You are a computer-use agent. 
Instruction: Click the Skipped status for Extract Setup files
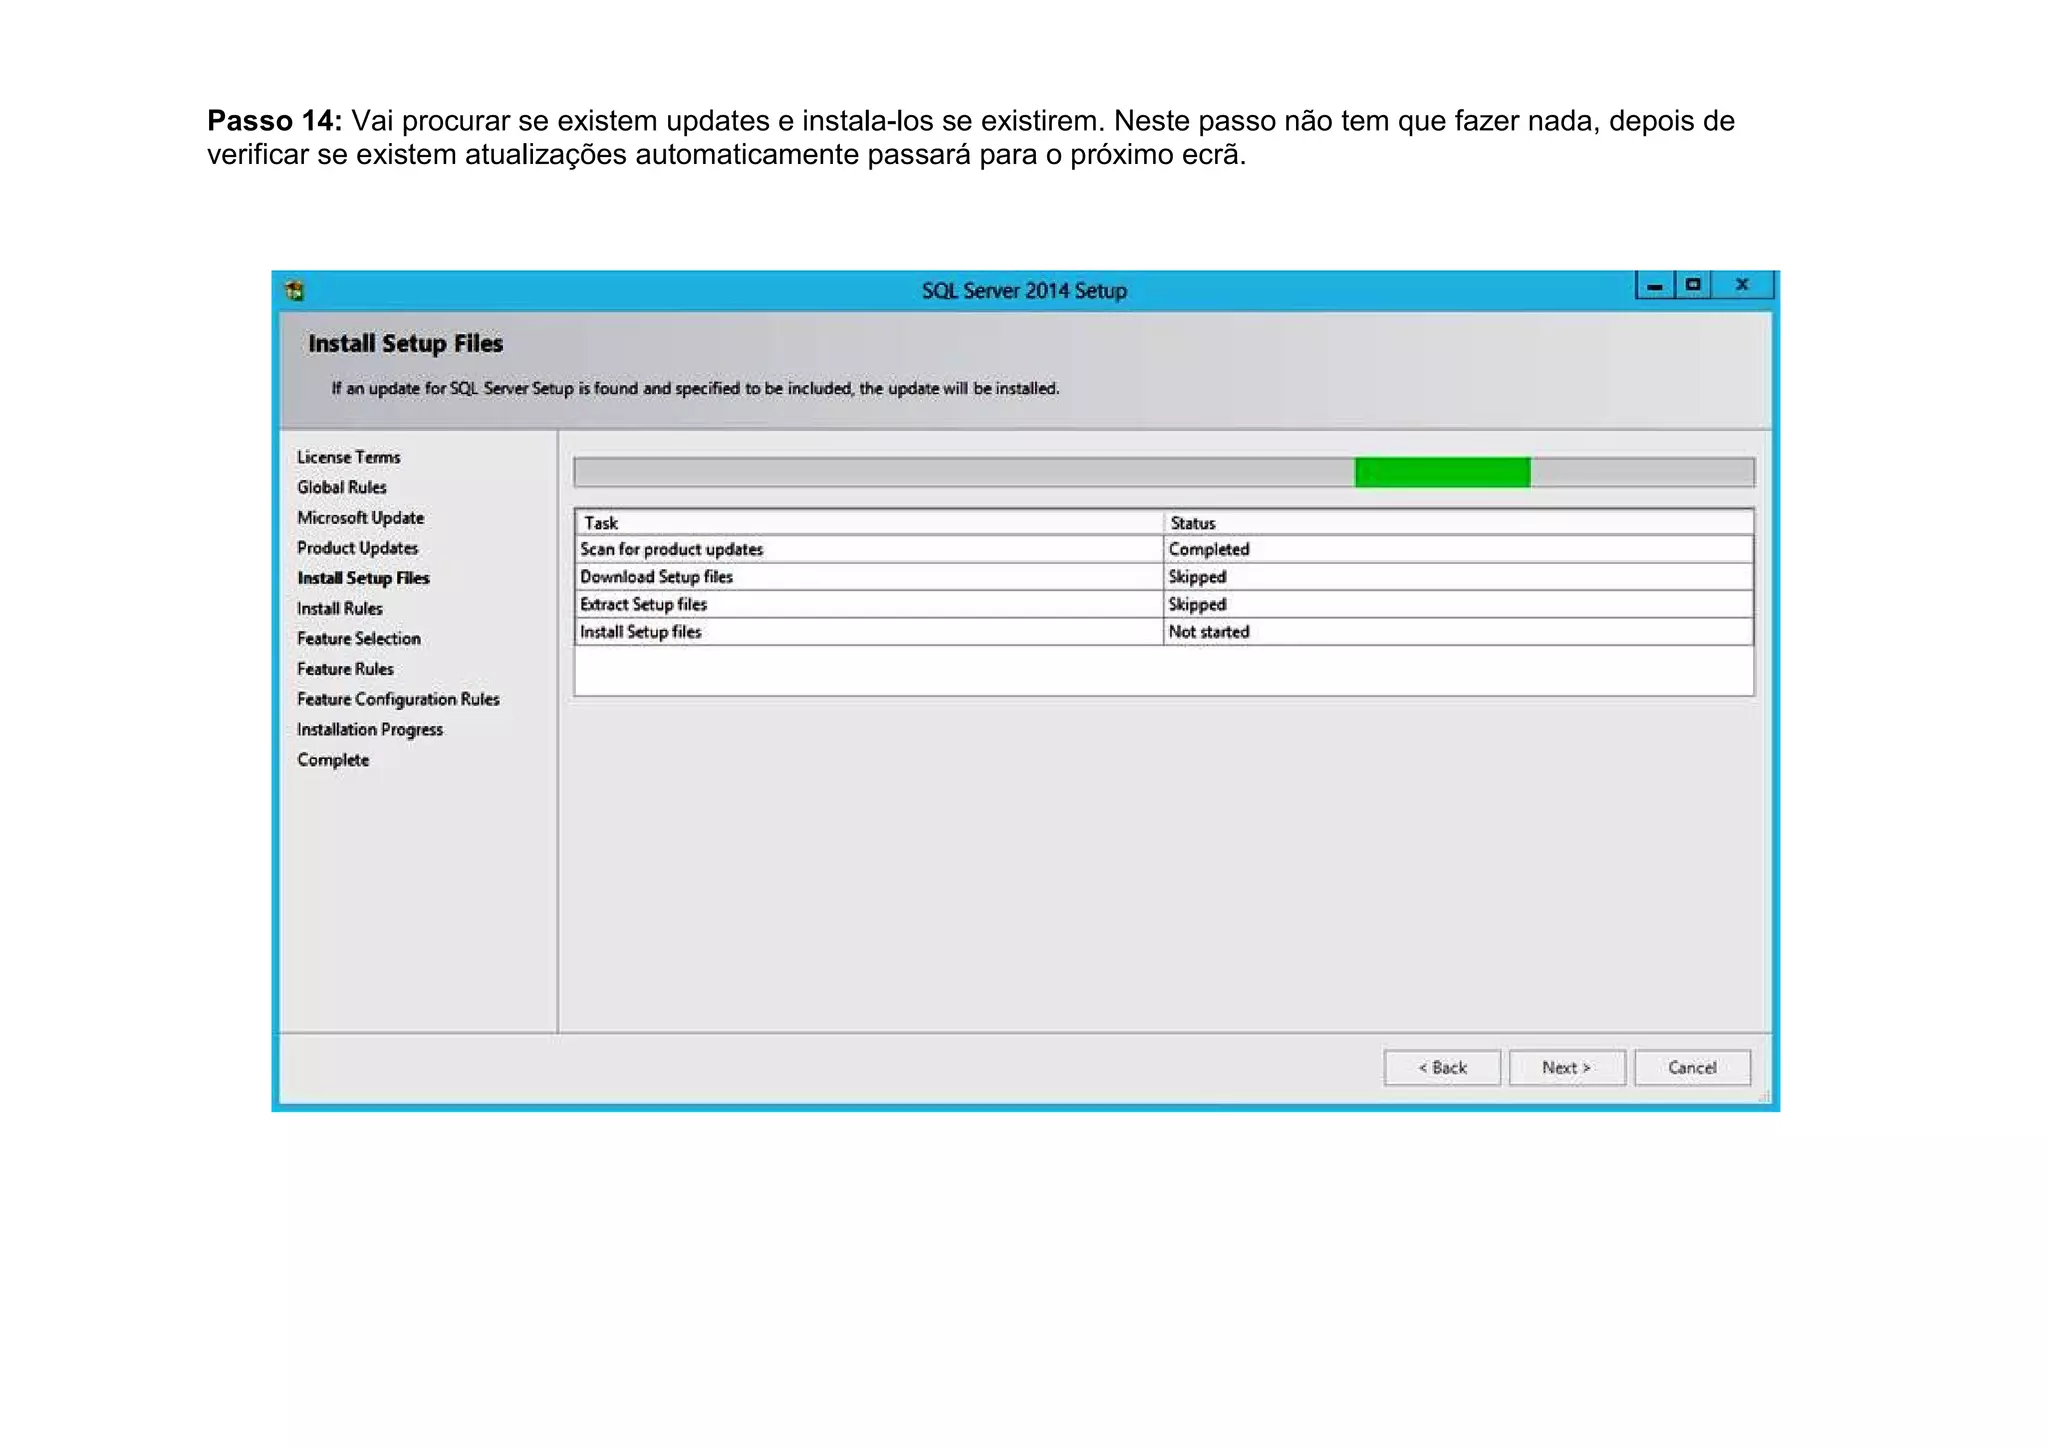(x=1458, y=604)
